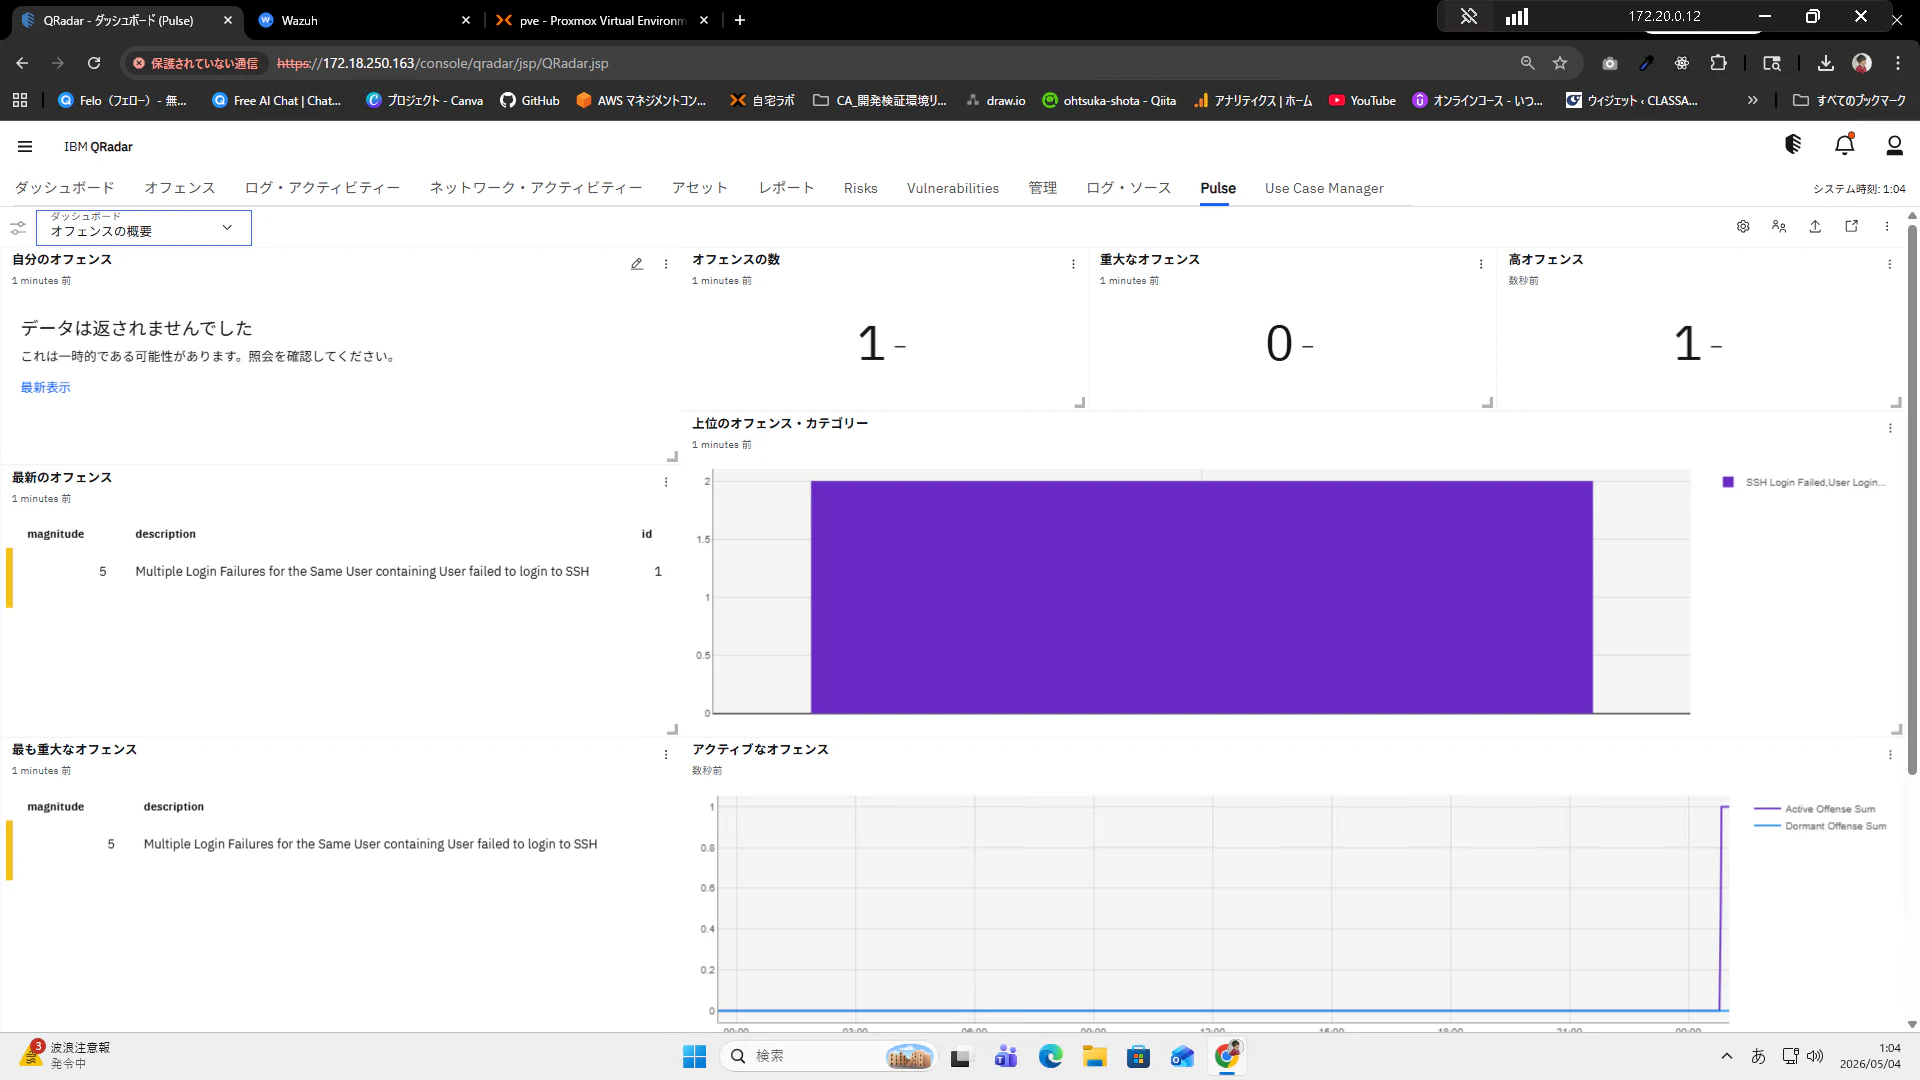This screenshot has width=1920, height=1080.
Task: Open the GitHub bookmark
Action: tap(530, 100)
